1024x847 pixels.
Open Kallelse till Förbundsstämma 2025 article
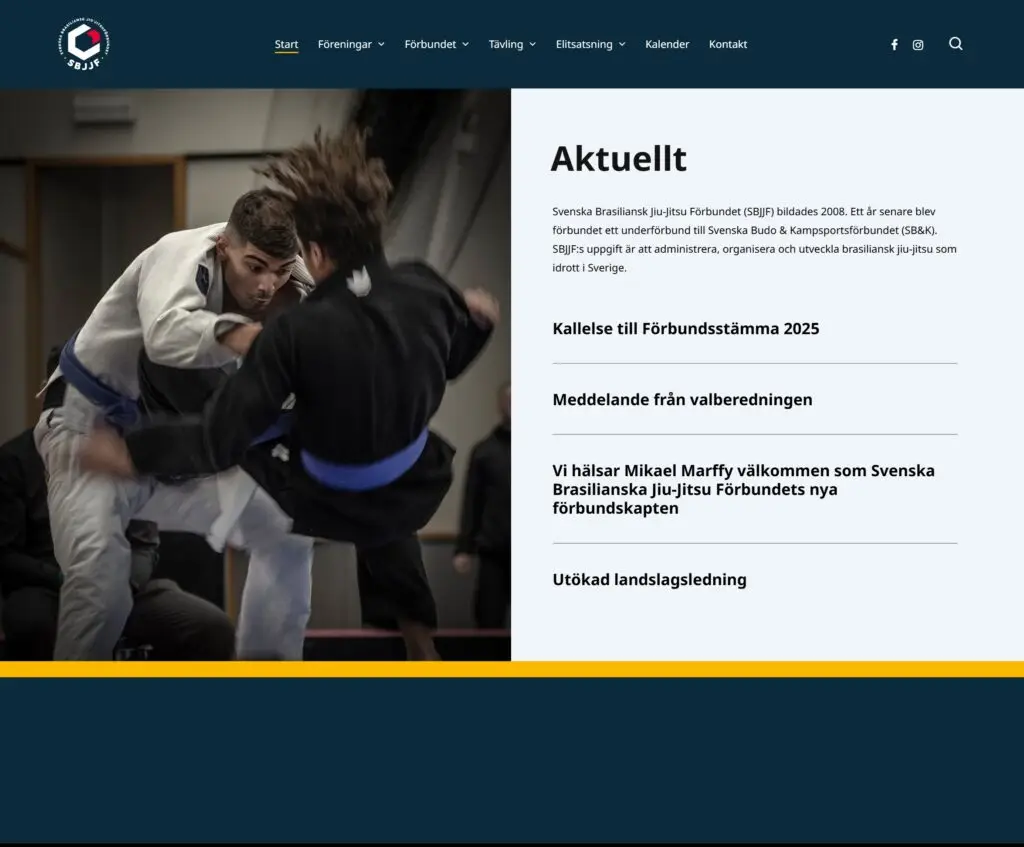click(x=686, y=328)
